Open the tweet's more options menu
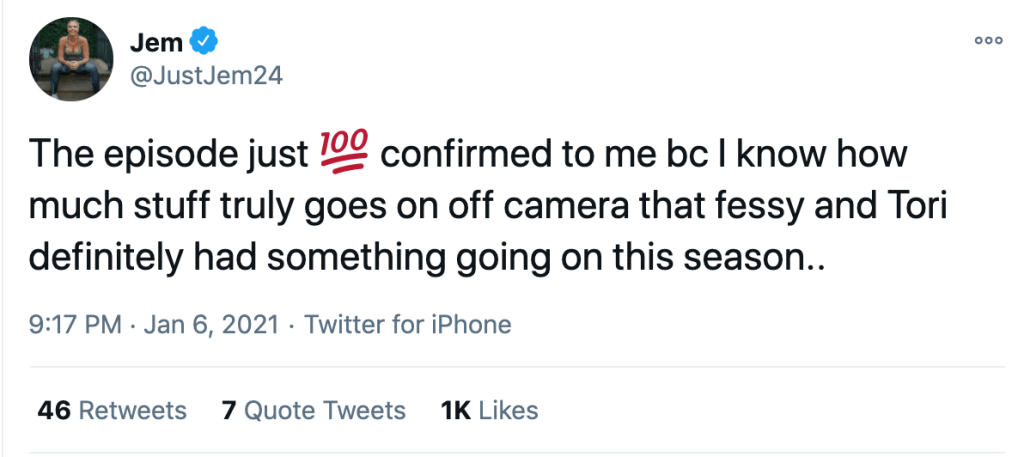 (987, 41)
